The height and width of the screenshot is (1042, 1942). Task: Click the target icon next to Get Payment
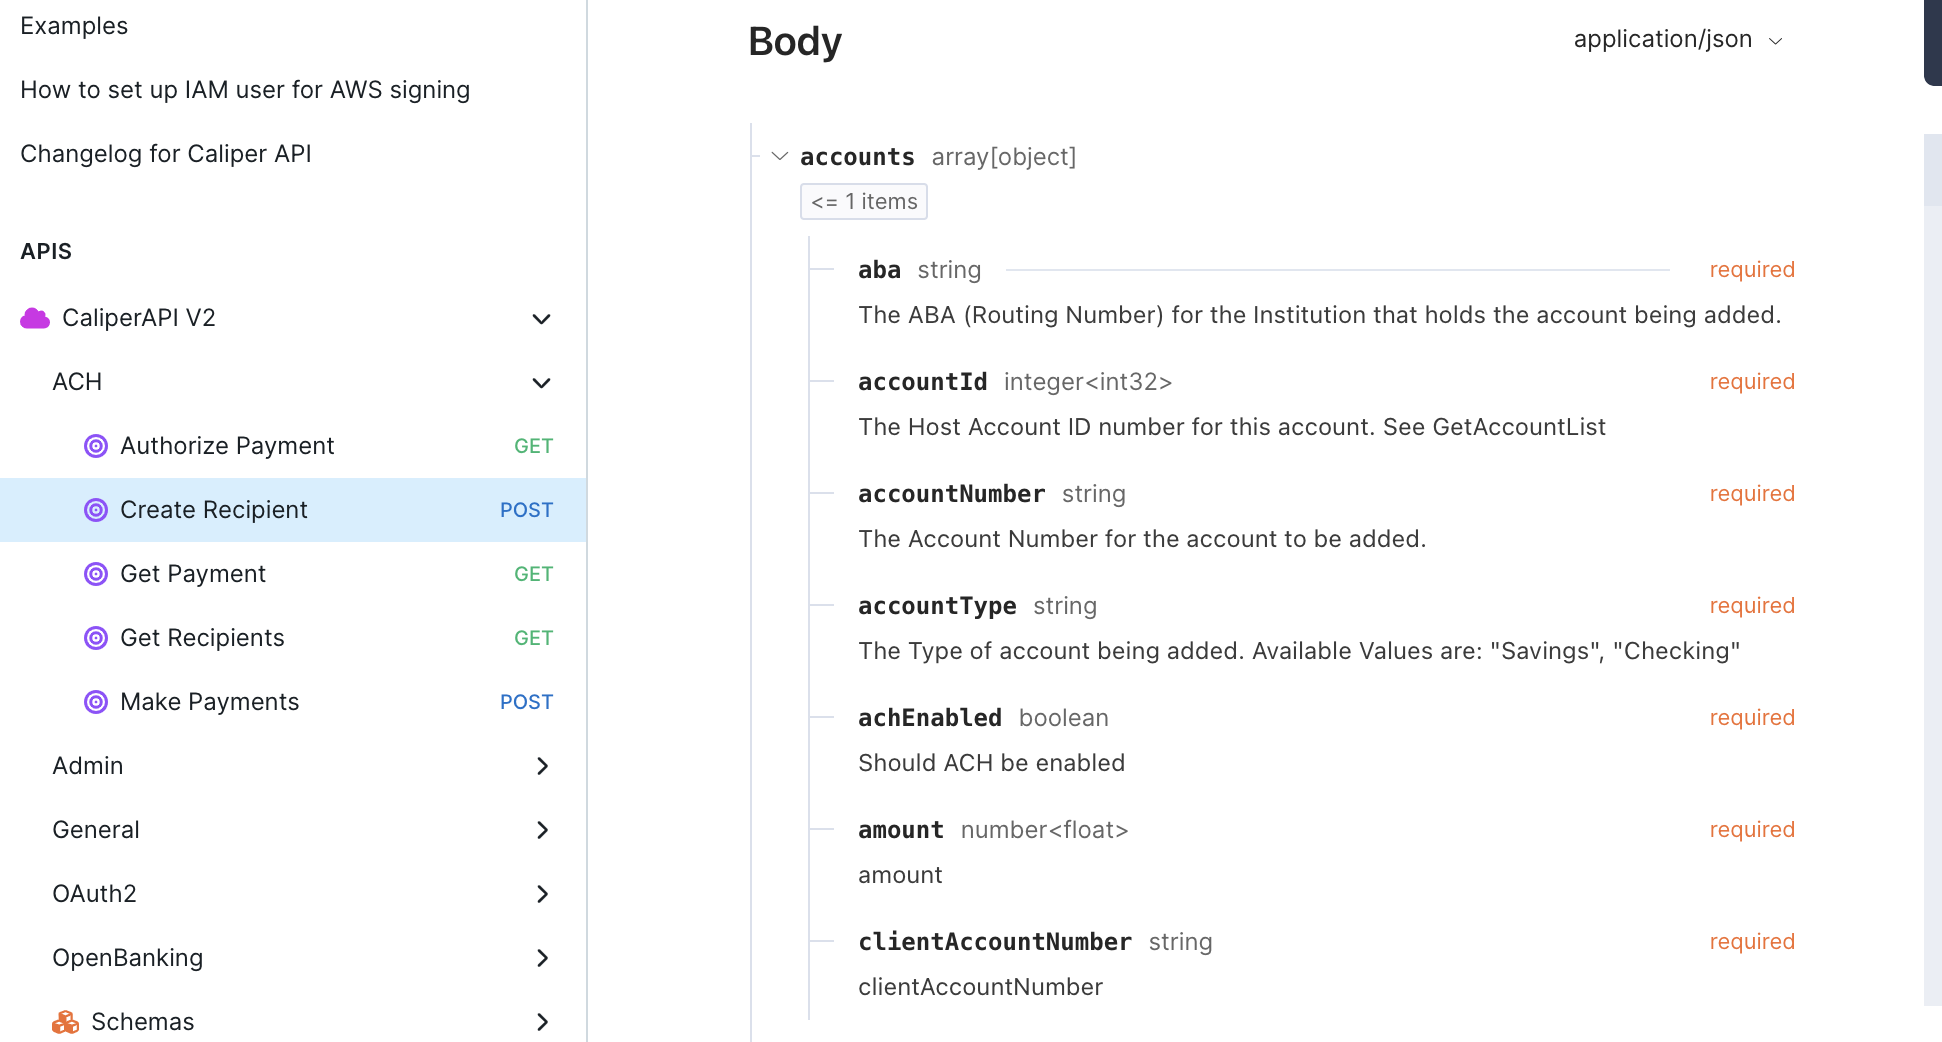pos(96,574)
